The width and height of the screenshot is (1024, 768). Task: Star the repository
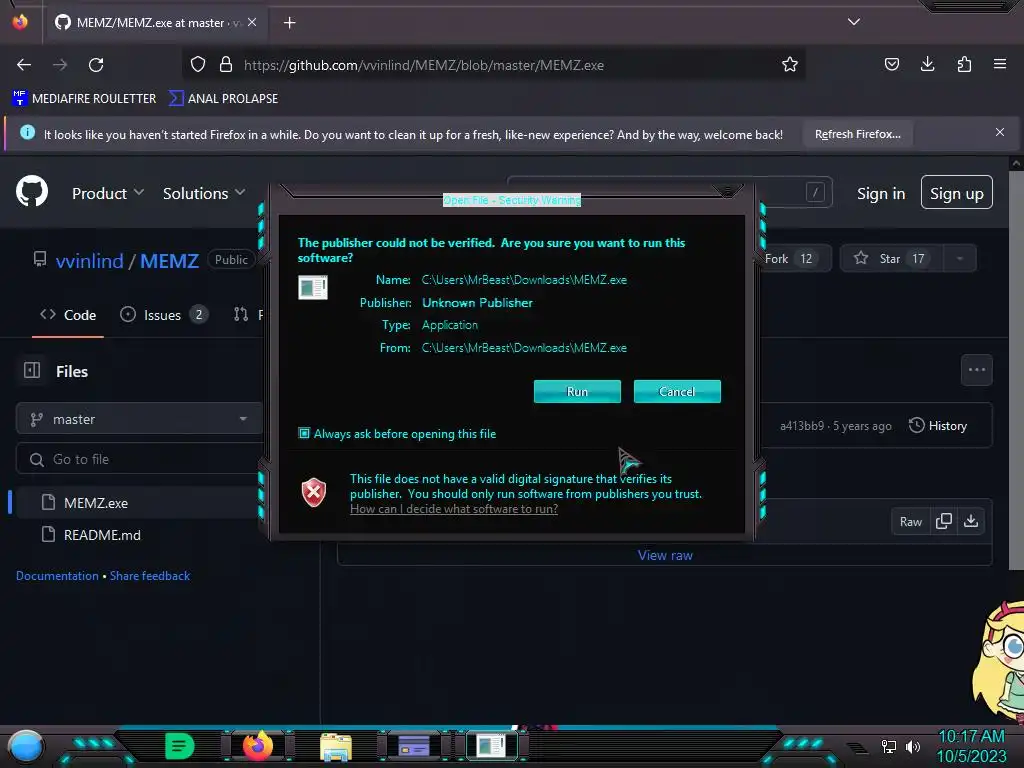pos(889,259)
